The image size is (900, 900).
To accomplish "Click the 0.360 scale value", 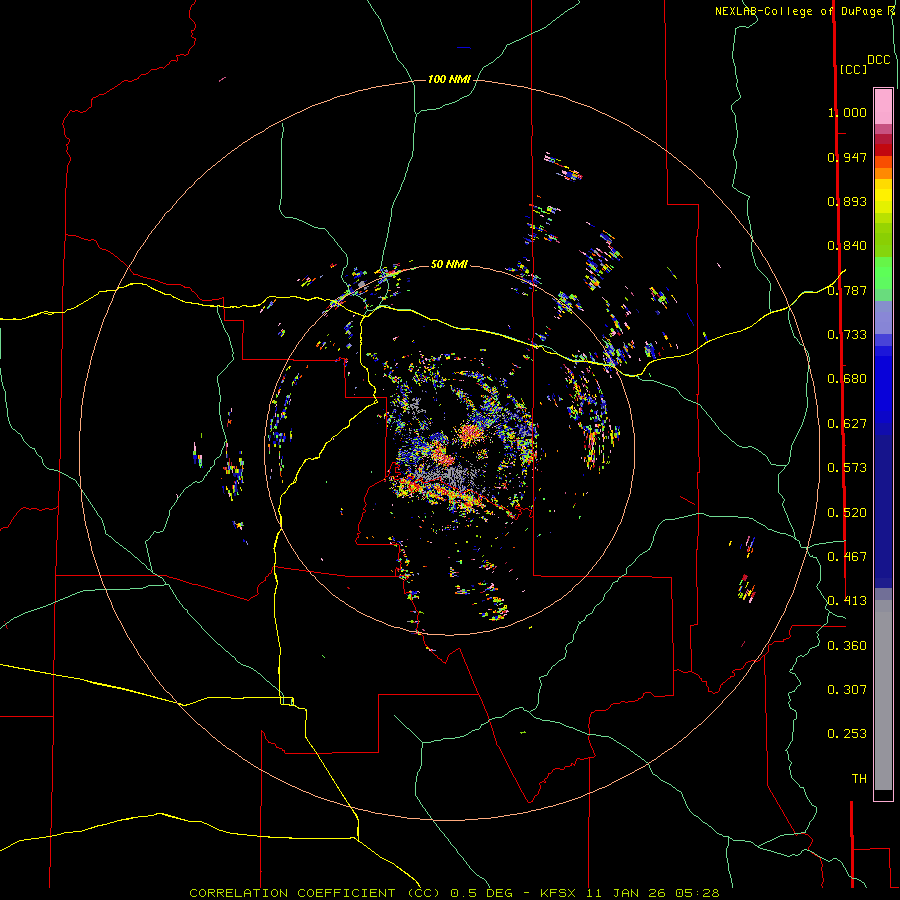I will [x=847, y=646].
